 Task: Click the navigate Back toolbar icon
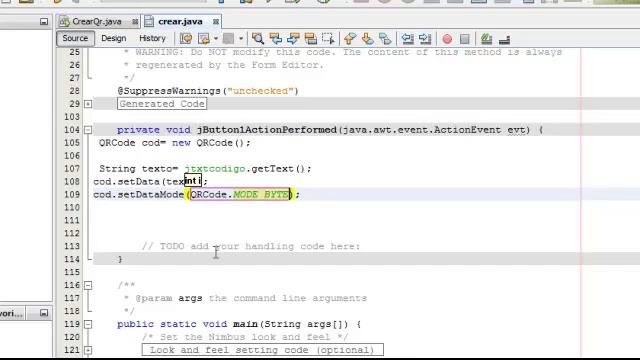click(x=204, y=39)
